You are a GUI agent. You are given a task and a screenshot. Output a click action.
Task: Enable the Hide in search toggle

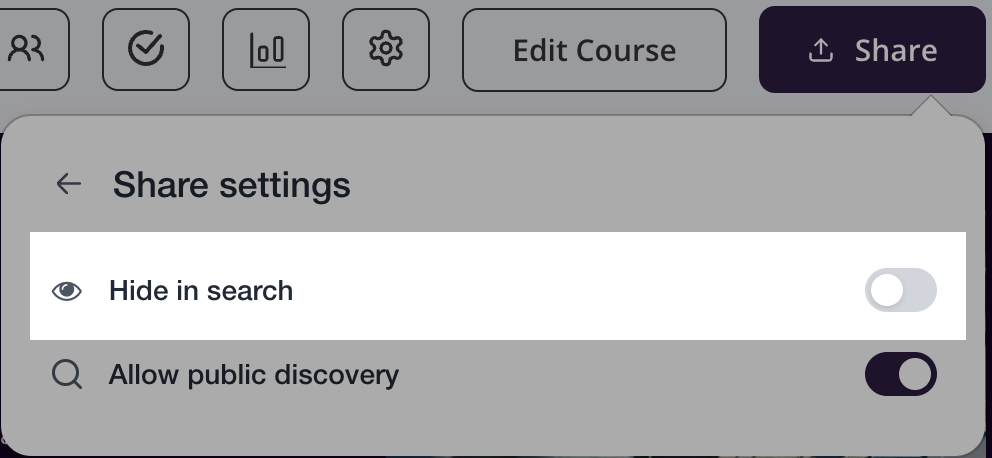[x=900, y=291]
